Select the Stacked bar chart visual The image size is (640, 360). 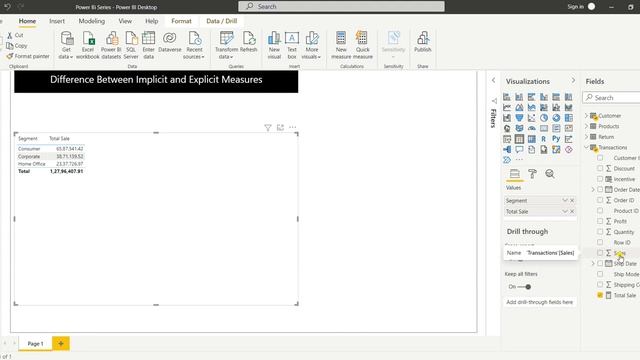(507, 97)
